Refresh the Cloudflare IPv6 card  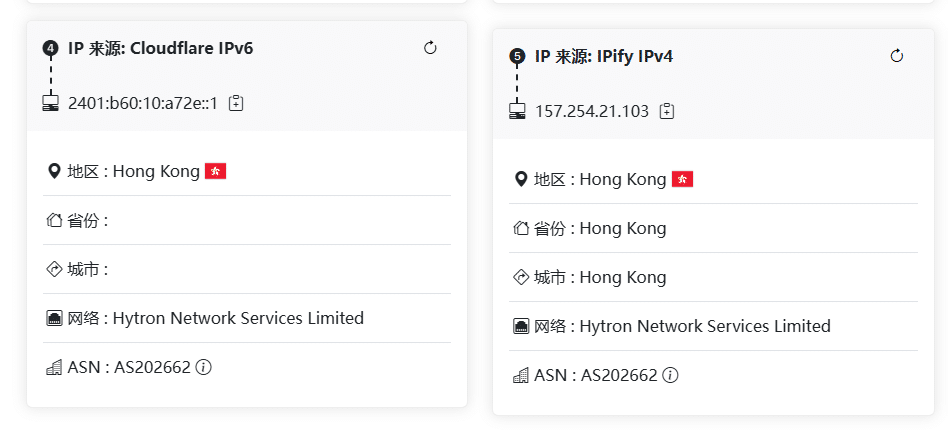(x=430, y=48)
